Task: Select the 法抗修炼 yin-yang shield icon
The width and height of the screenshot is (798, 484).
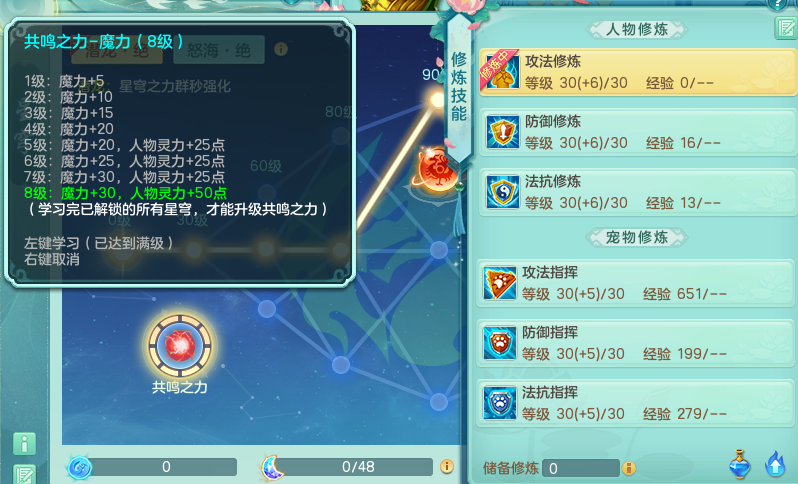Action: (502, 192)
